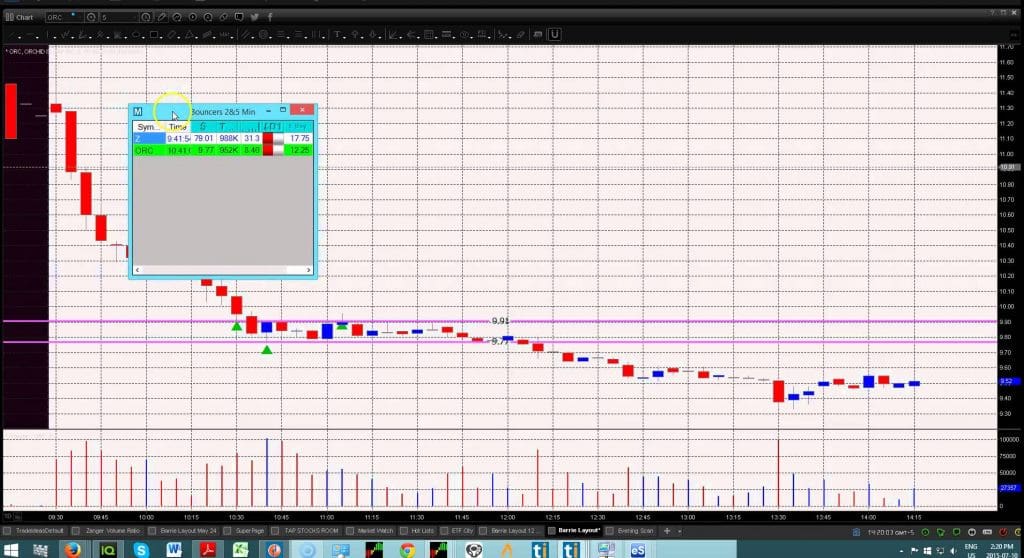Select the 9.91 purple horizontal line
This screenshot has width=1024, height=558.
[500, 321]
